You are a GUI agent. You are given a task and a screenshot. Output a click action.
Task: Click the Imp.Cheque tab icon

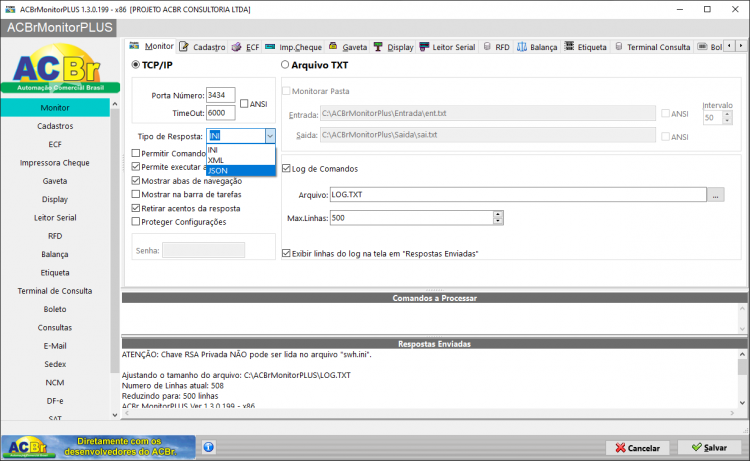(x=270, y=46)
